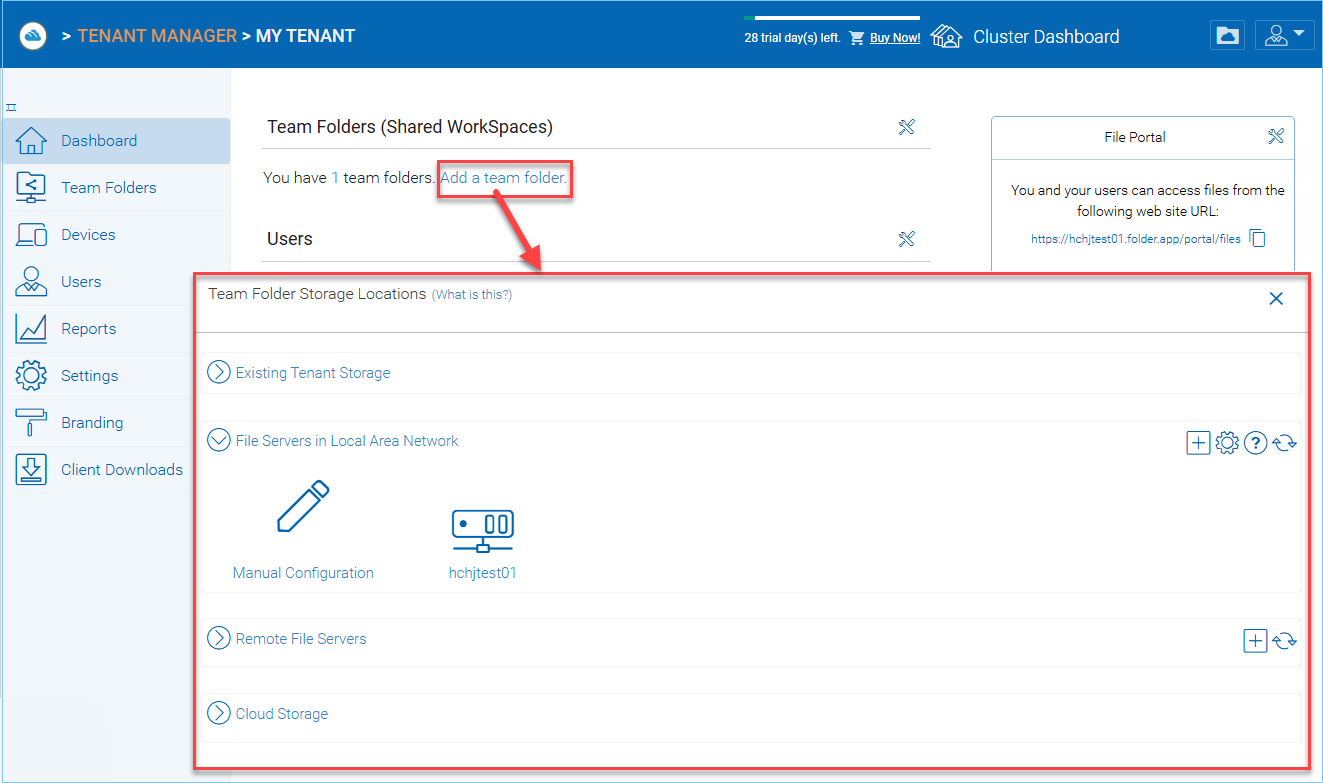Refresh the Local Area Network file servers
This screenshot has width=1323, height=783.
[1285, 442]
